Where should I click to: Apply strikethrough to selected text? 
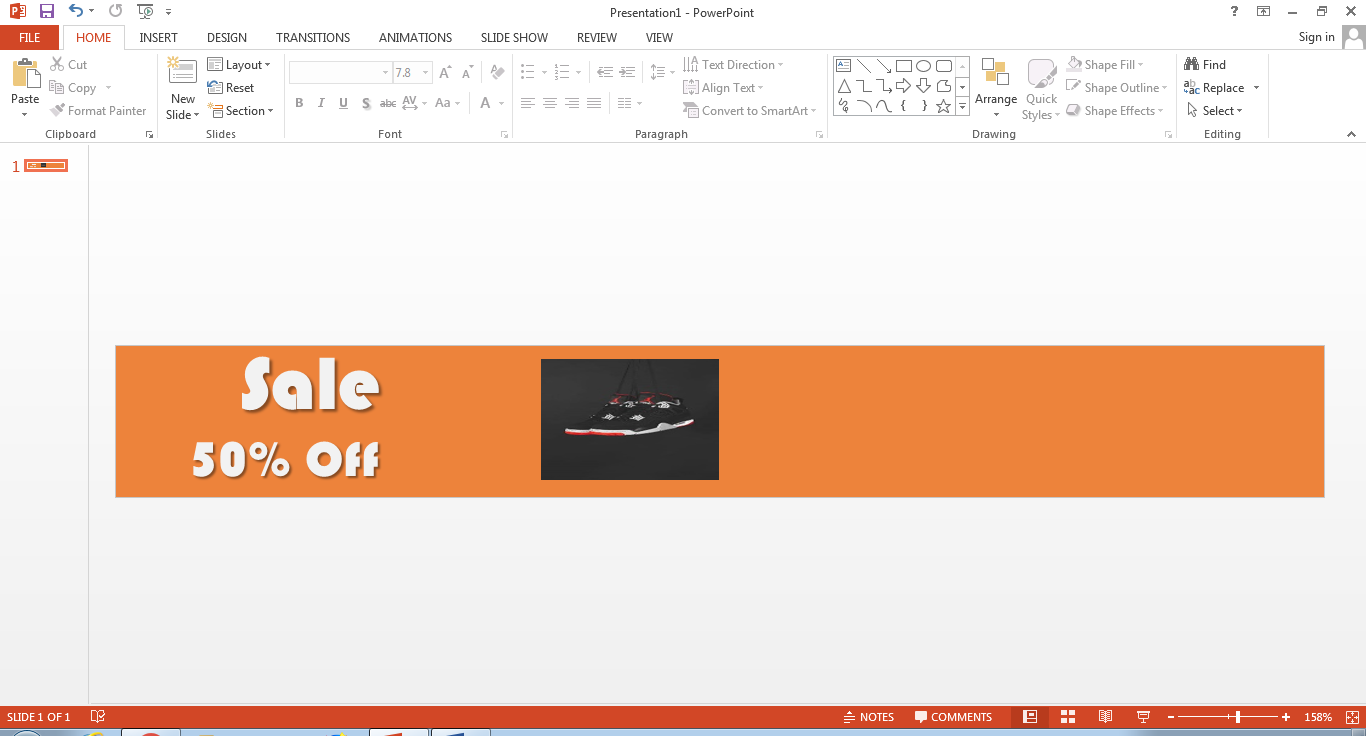coord(388,102)
